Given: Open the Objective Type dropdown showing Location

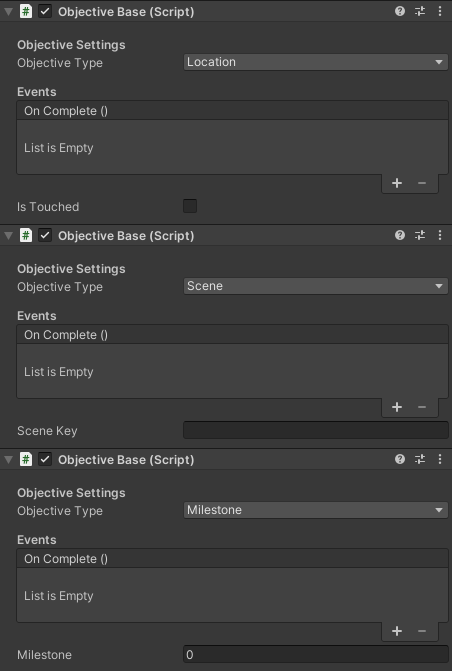Looking at the screenshot, I should [x=315, y=62].
